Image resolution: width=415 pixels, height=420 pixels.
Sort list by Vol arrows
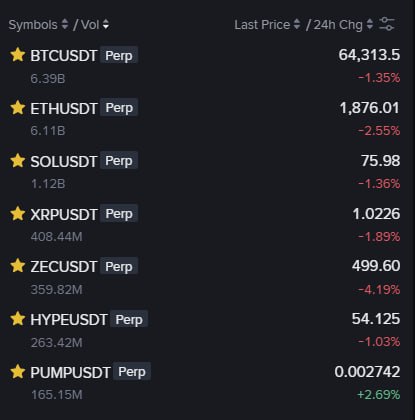[x=106, y=24]
